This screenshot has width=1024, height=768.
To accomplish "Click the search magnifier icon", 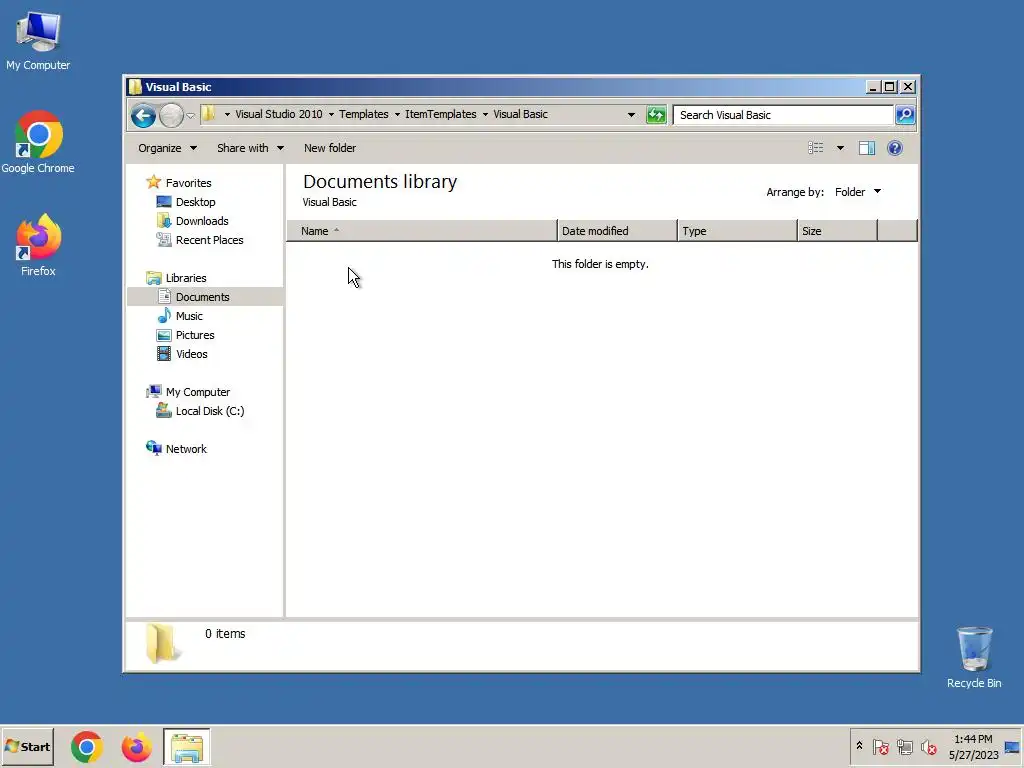I will click(x=905, y=115).
